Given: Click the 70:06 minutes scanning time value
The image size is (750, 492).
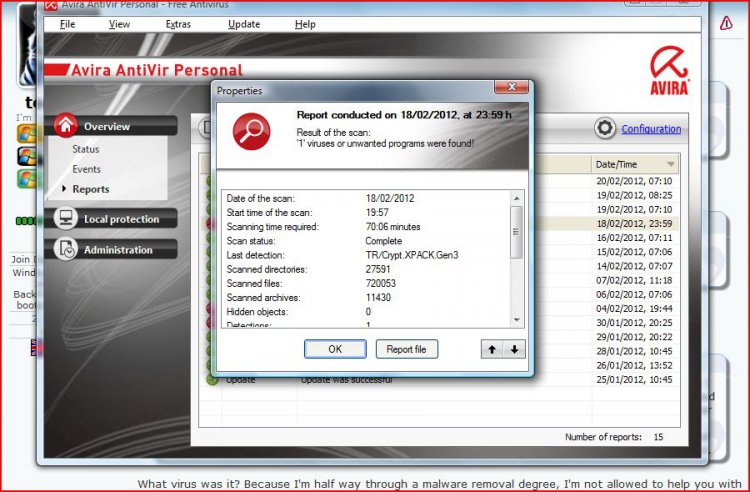Looking at the screenshot, I should point(393,227).
